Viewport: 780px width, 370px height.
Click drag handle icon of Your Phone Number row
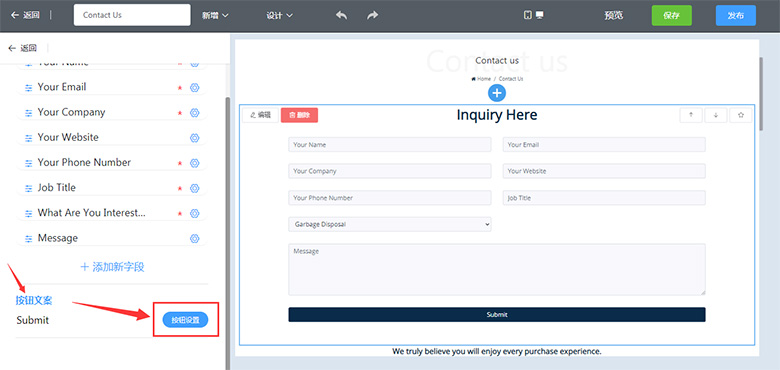click(x=29, y=164)
